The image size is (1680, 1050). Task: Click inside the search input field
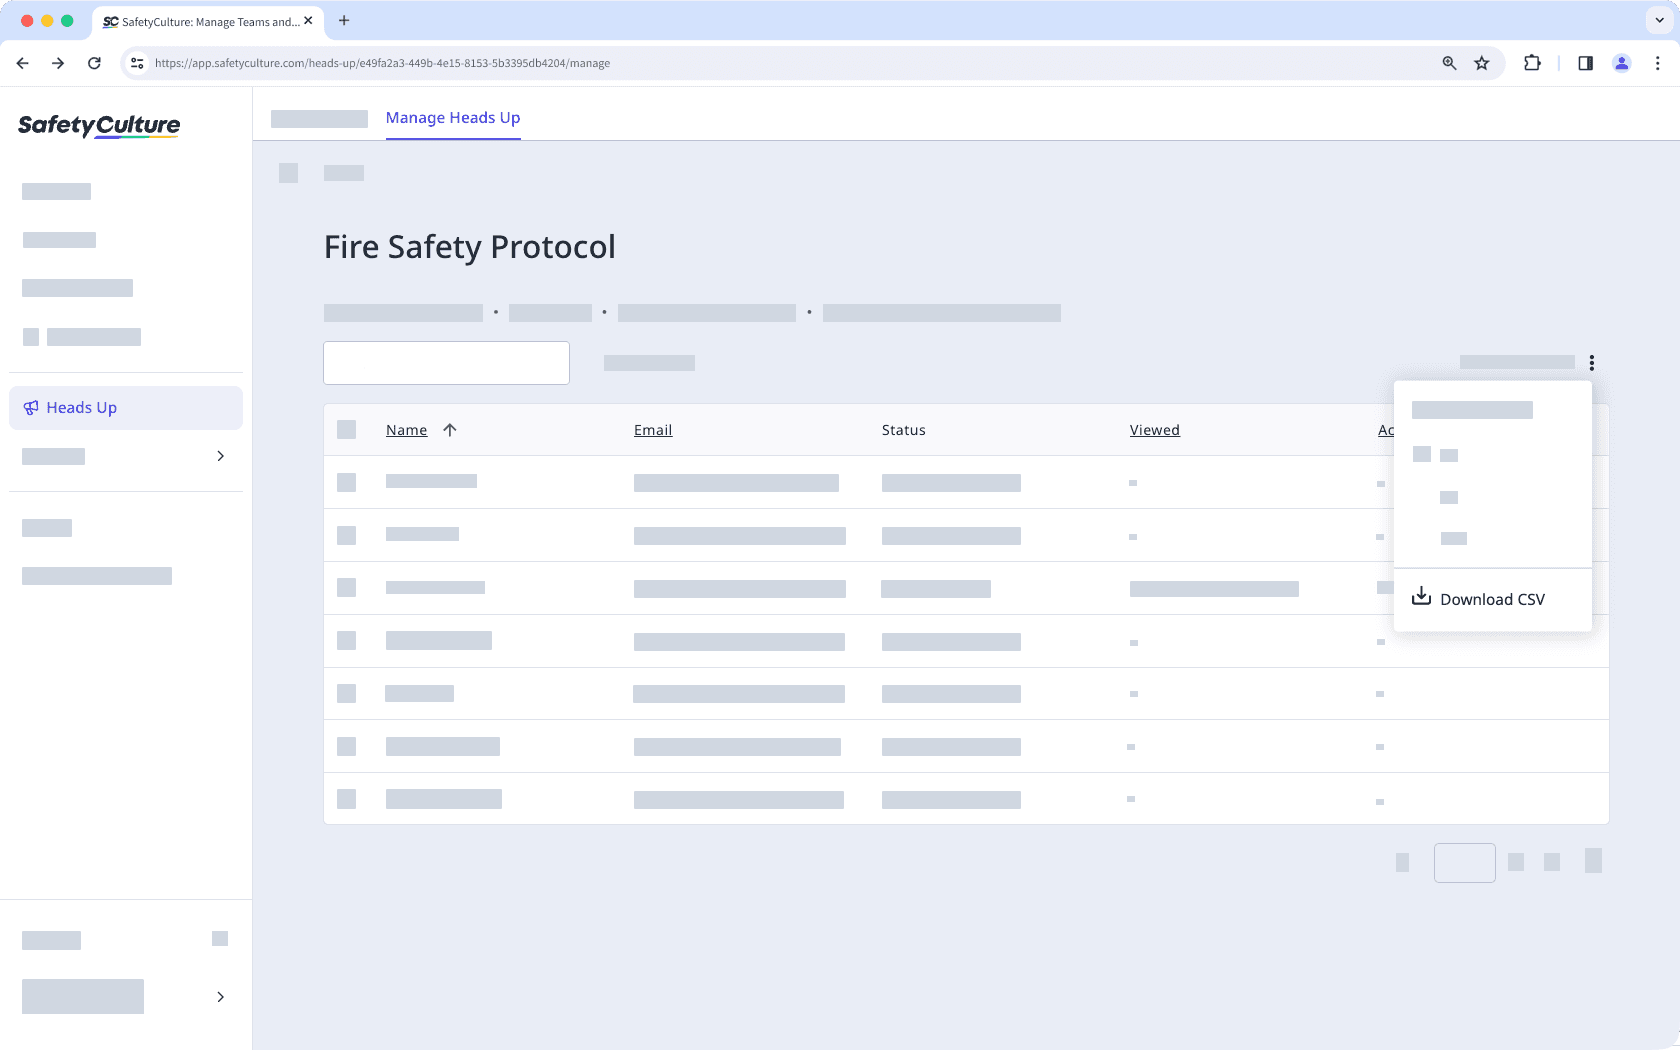click(446, 362)
